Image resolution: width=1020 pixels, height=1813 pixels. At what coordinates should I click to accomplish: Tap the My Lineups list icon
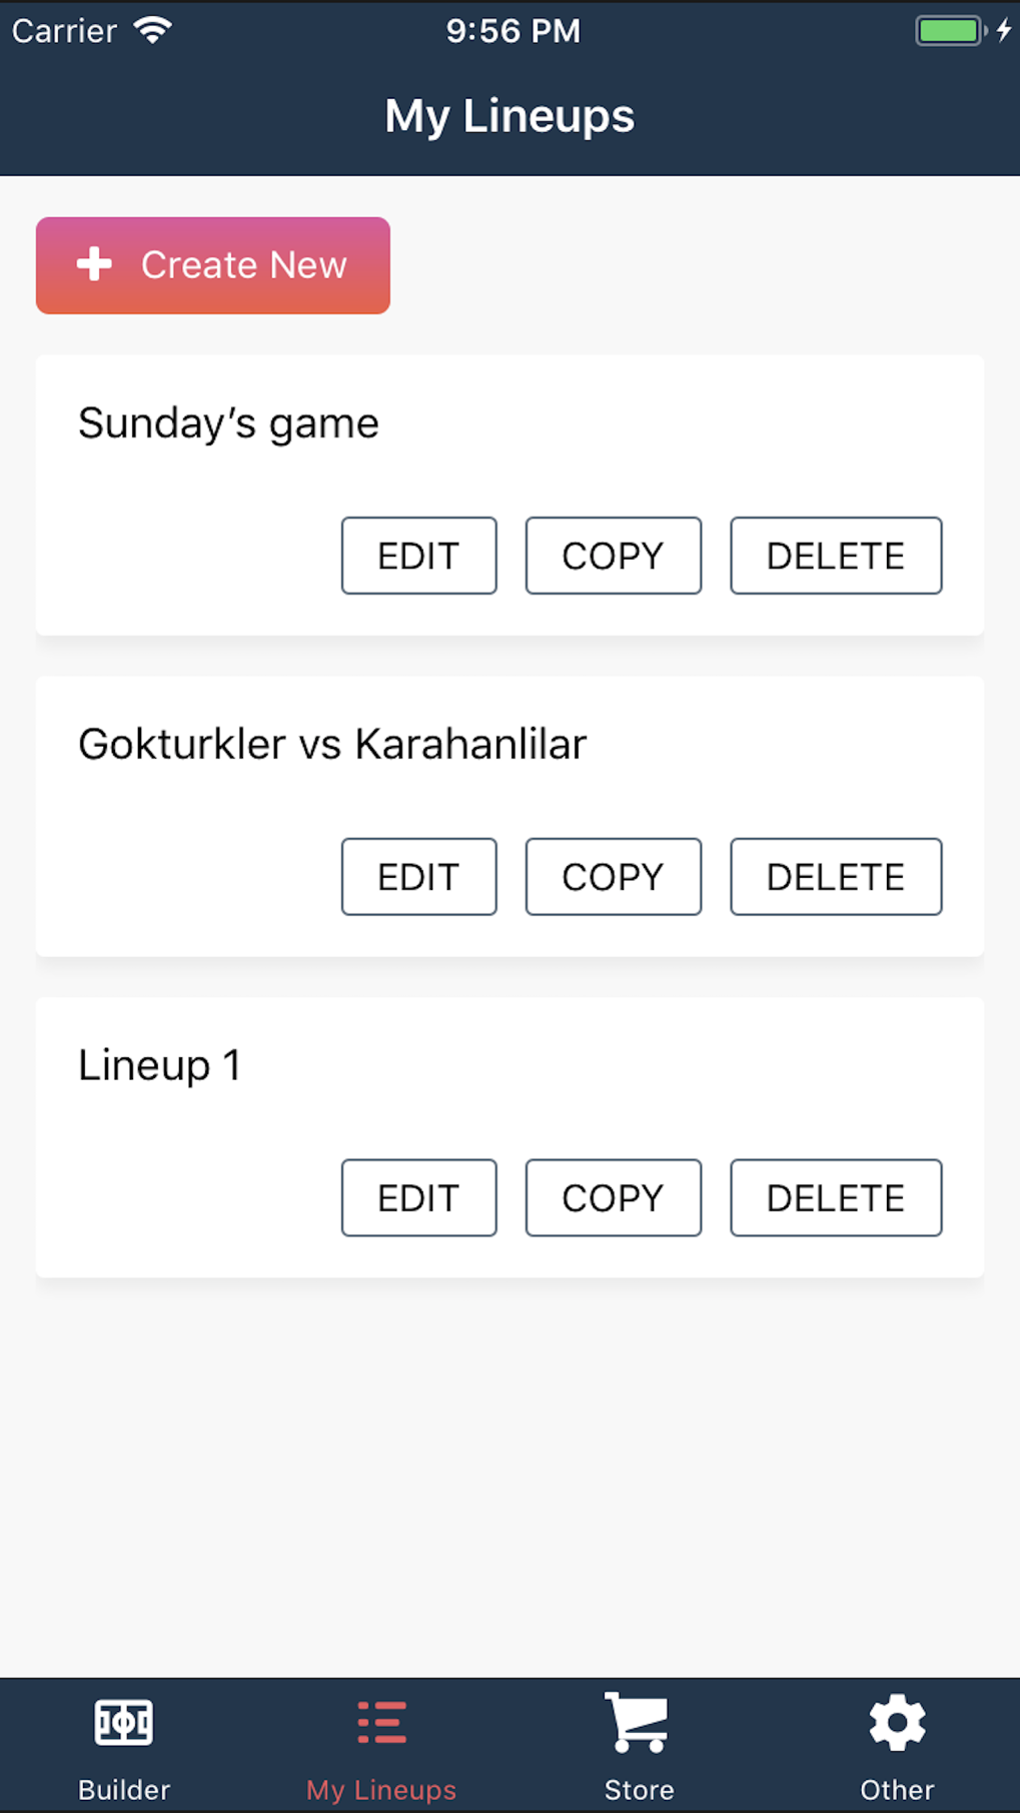[382, 1722]
